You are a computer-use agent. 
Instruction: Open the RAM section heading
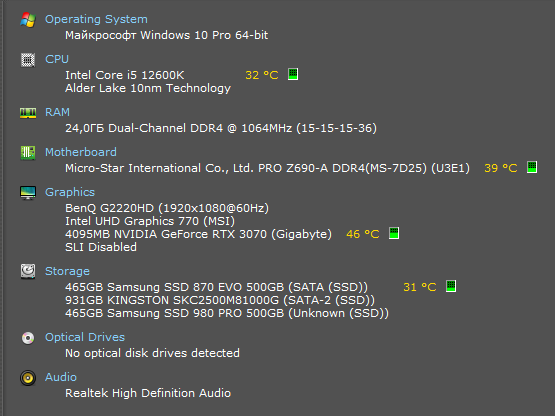coord(57,112)
